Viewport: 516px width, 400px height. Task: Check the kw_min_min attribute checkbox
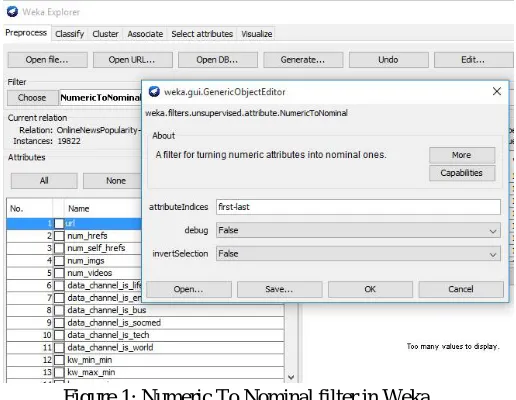(59, 360)
